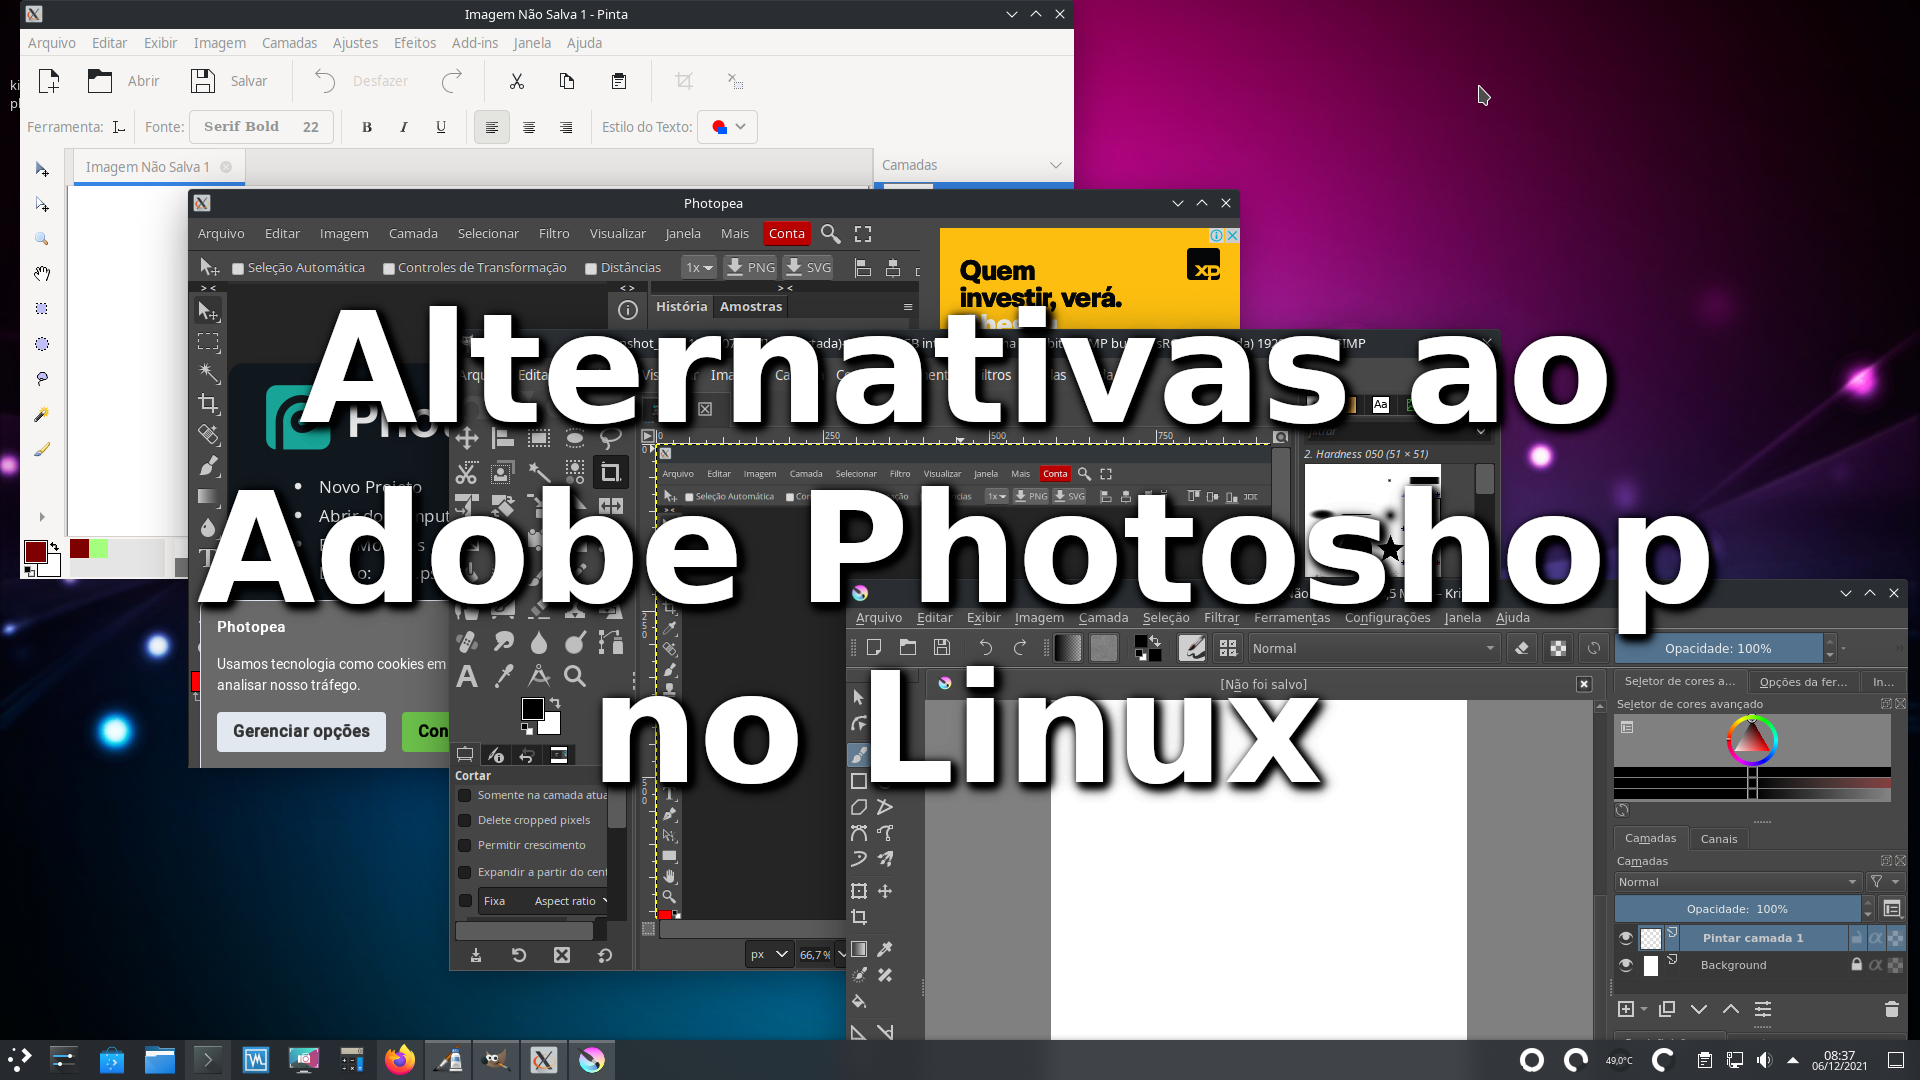Open layer blending mode Normal dropdown in Krita
The width and height of the screenshot is (1920, 1080).
(1738, 882)
